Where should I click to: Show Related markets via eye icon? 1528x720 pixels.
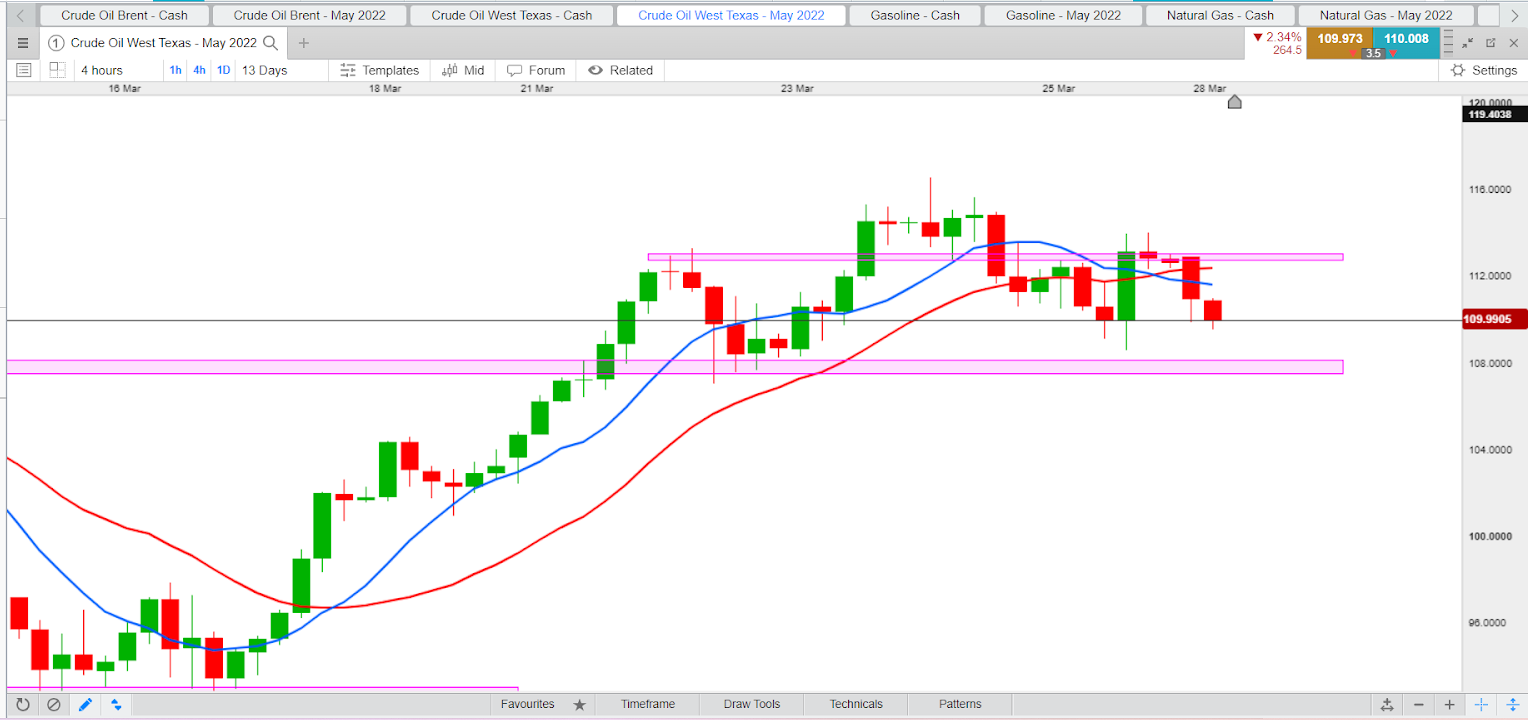pyautogui.click(x=595, y=70)
